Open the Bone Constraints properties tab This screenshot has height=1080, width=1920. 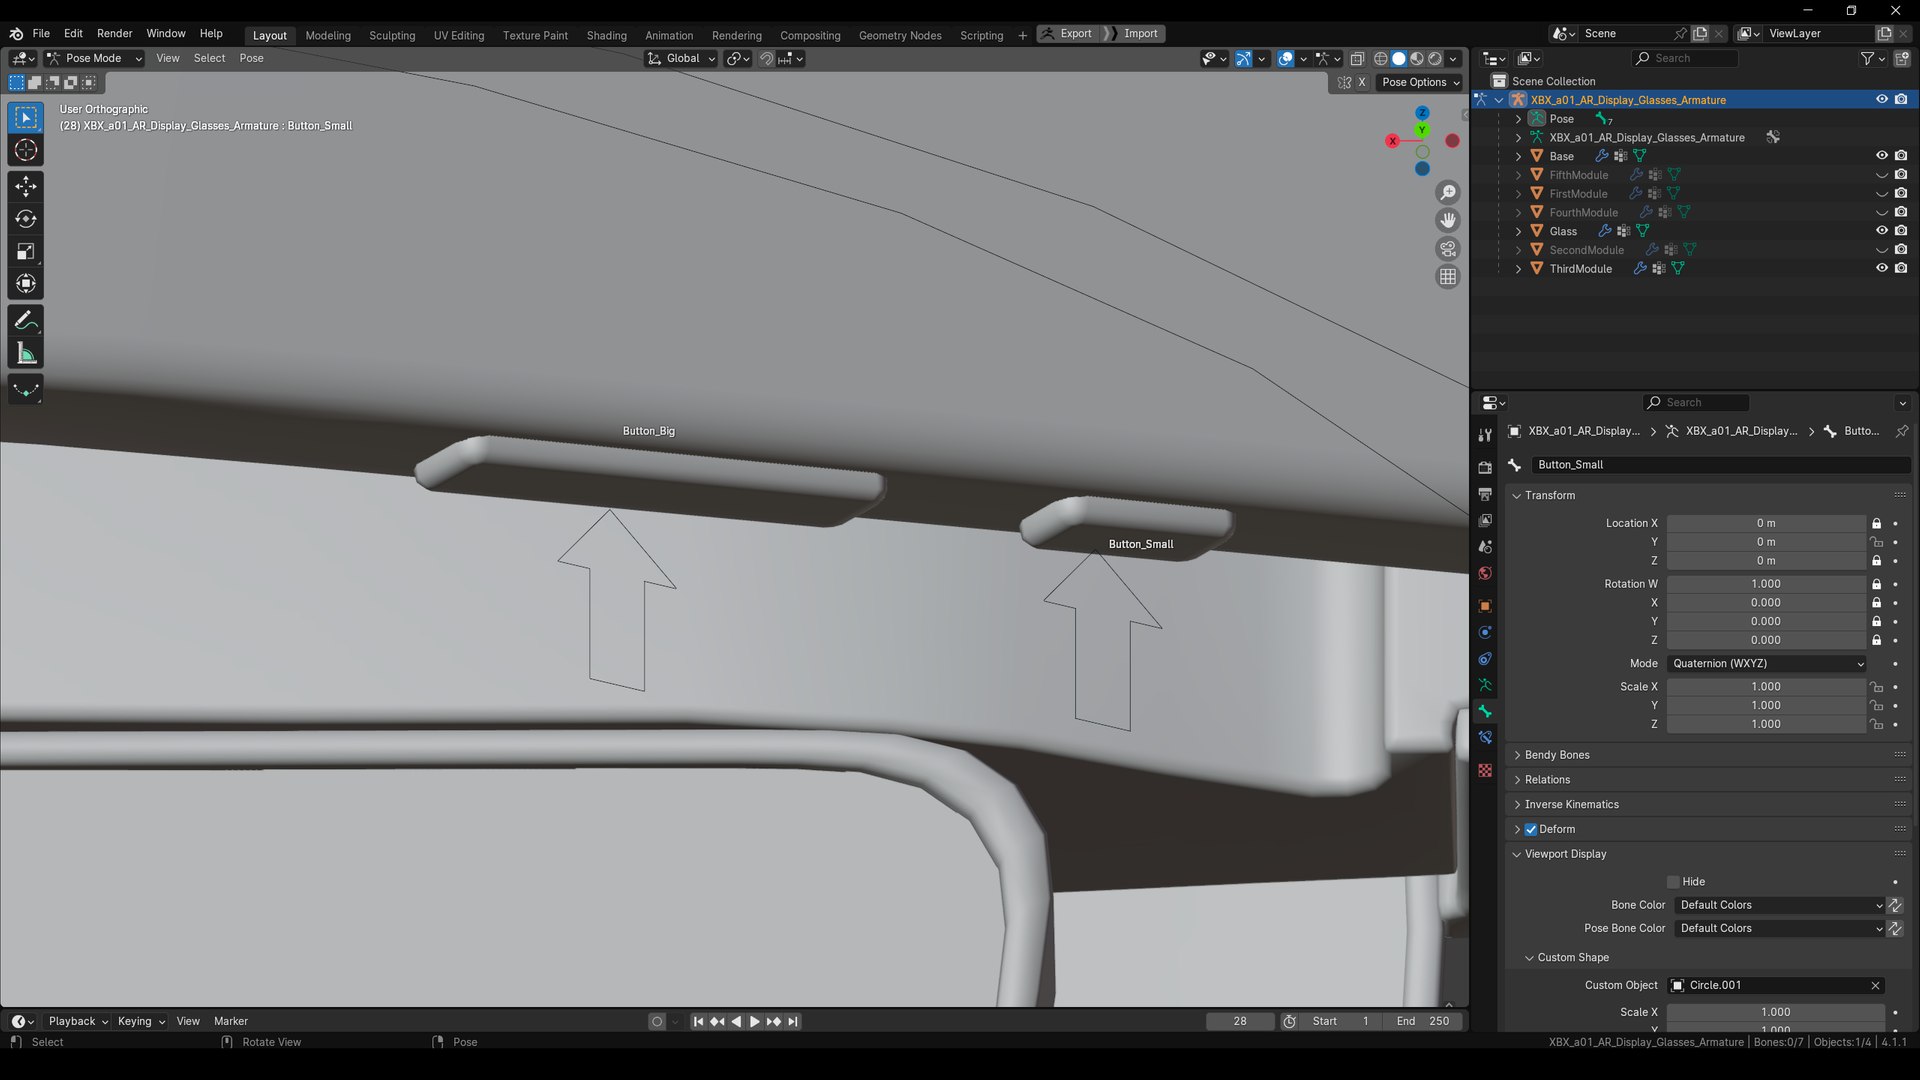[1485, 738]
